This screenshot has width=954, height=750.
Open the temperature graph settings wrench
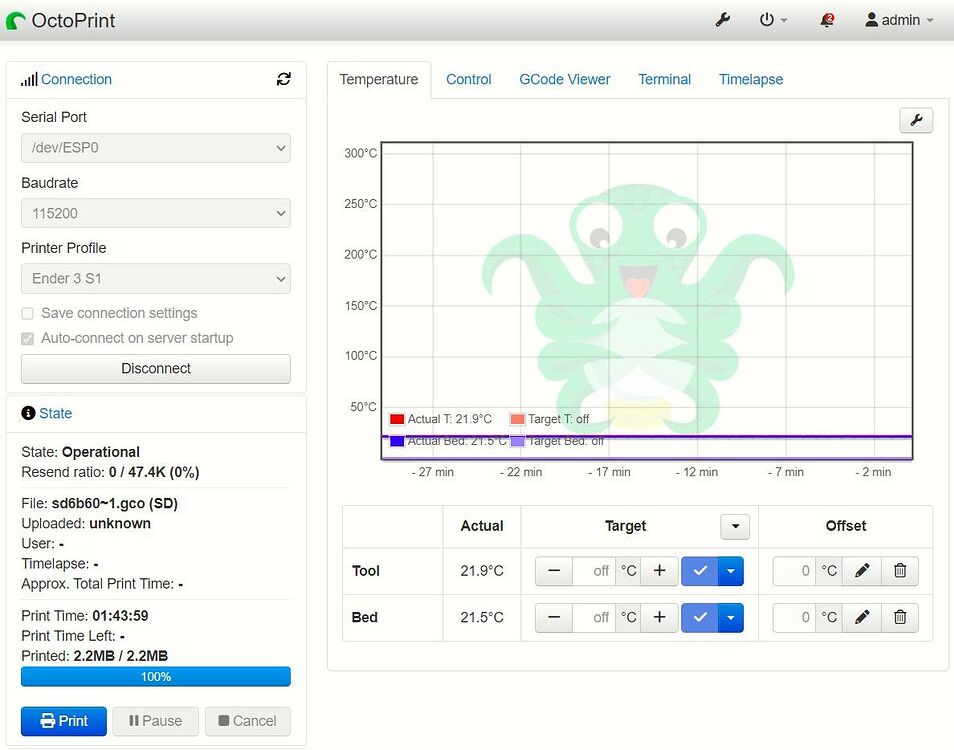click(x=916, y=119)
